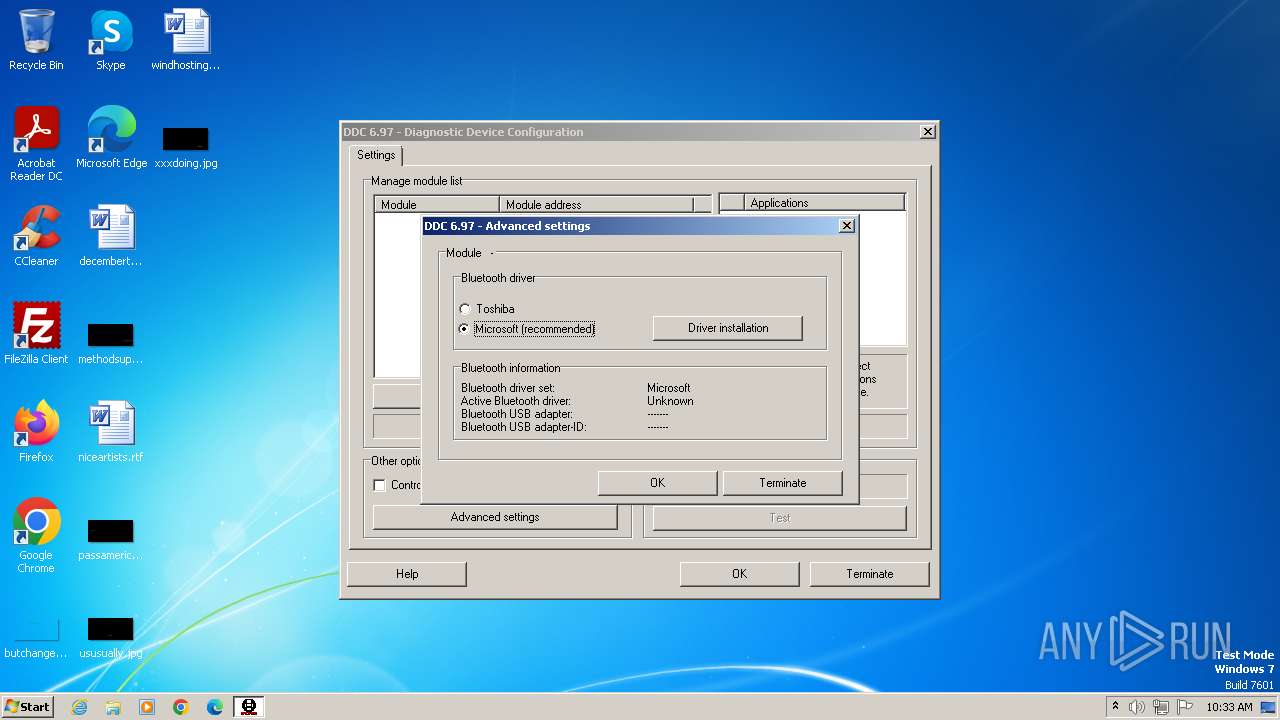Open the Skype desktop shortcut

[x=110, y=40]
